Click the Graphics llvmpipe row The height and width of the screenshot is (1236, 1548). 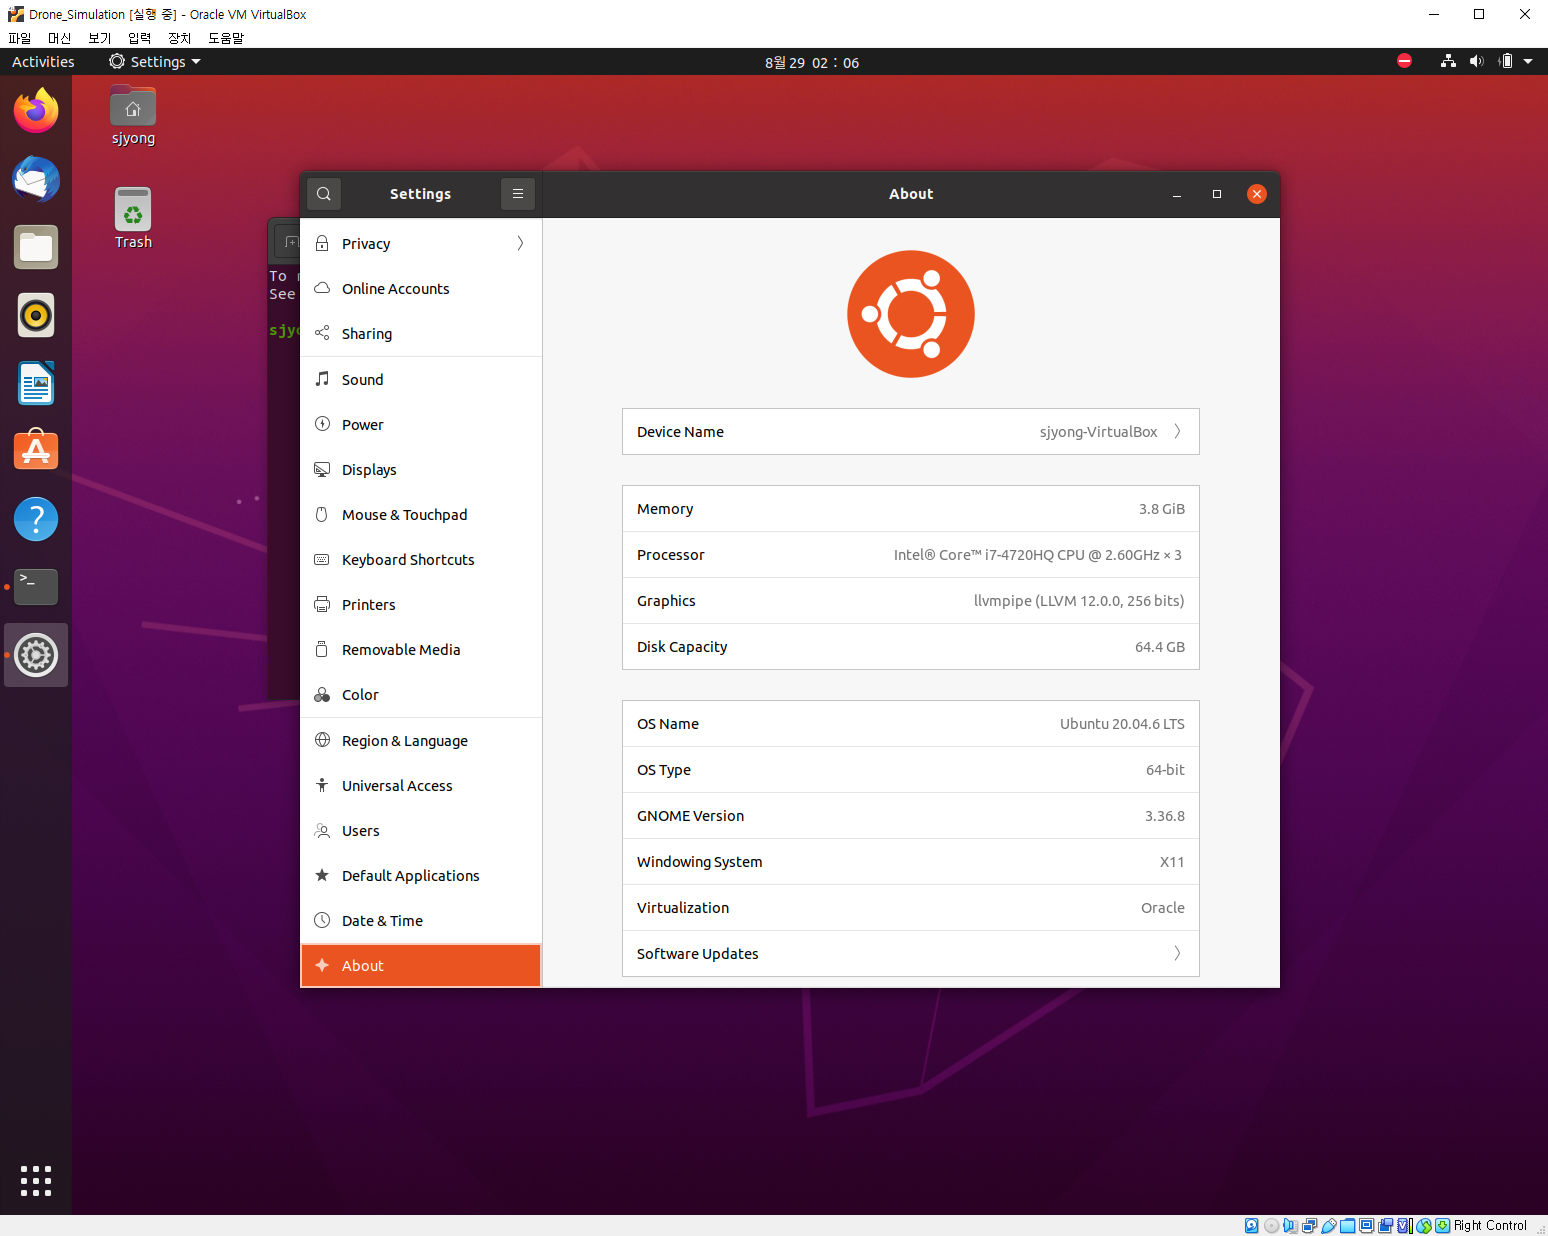(911, 601)
